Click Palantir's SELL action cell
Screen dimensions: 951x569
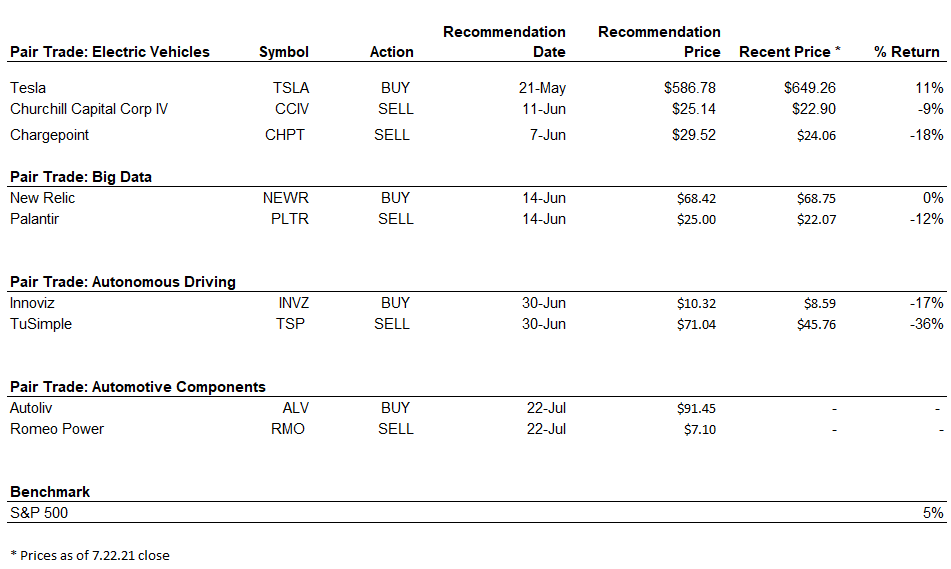[x=395, y=219]
